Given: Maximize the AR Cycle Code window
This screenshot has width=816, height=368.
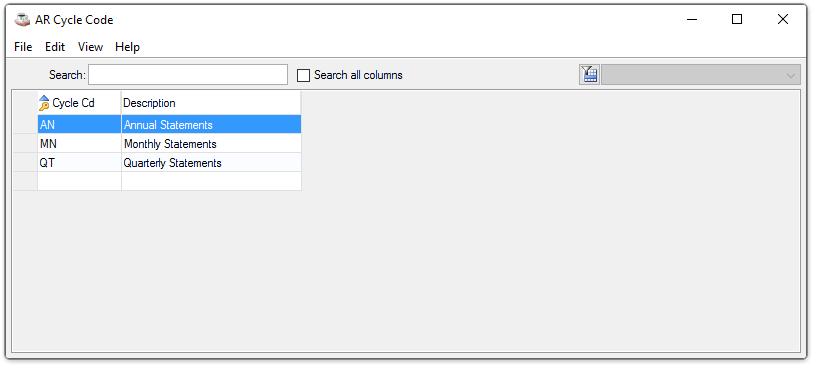Looking at the screenshot, I should pos(737,19).
